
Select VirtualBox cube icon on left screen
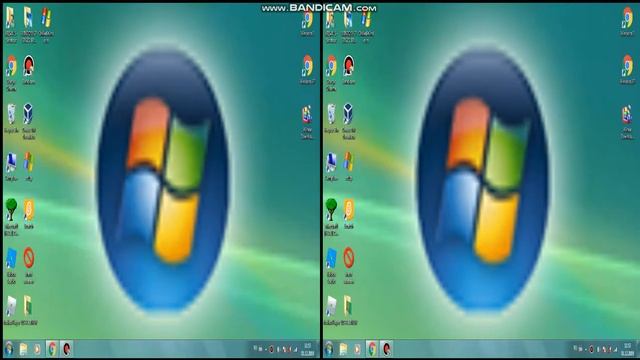coord(28,114)
